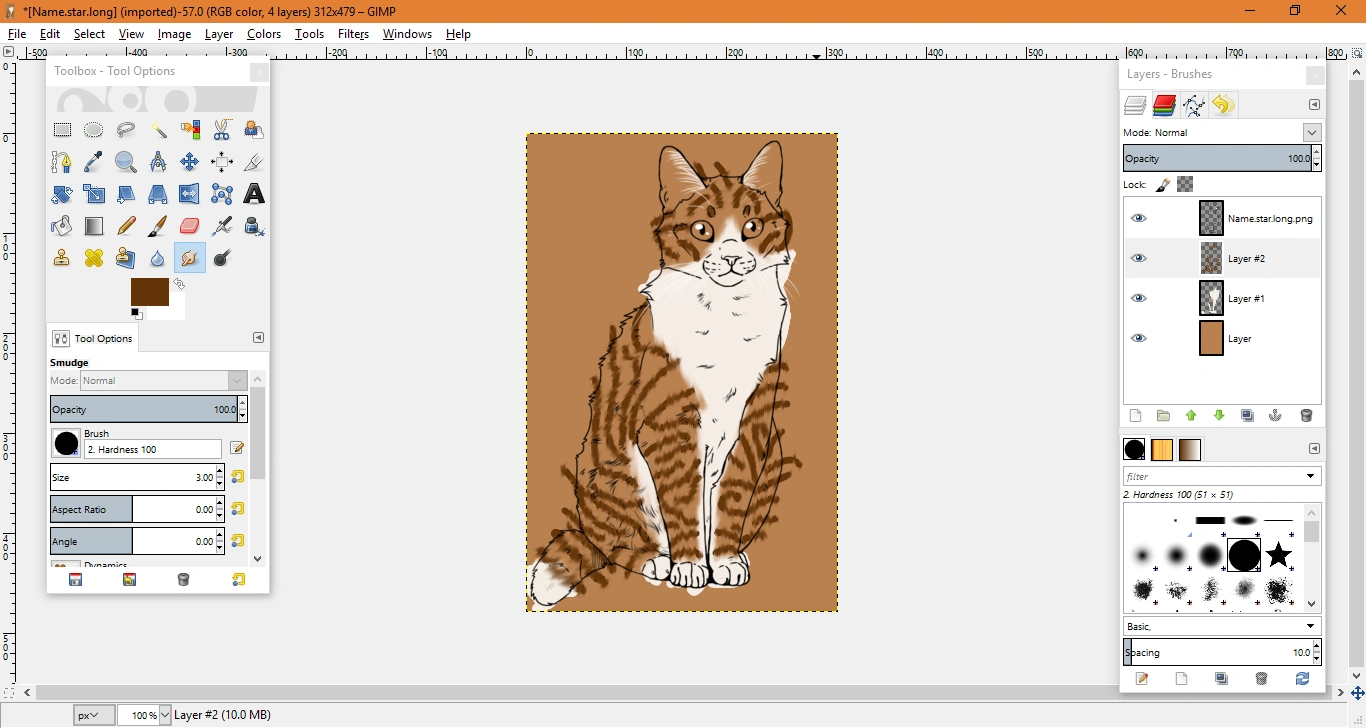Select the Dodge/Burn tool
This screenshot has width=1366, height=728.
[222, 258]
